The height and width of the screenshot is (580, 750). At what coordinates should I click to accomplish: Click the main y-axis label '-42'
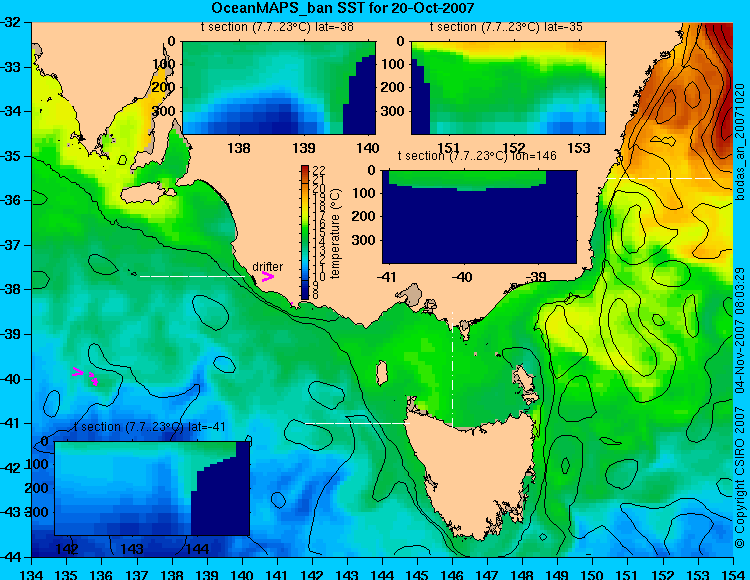[10, 468]
